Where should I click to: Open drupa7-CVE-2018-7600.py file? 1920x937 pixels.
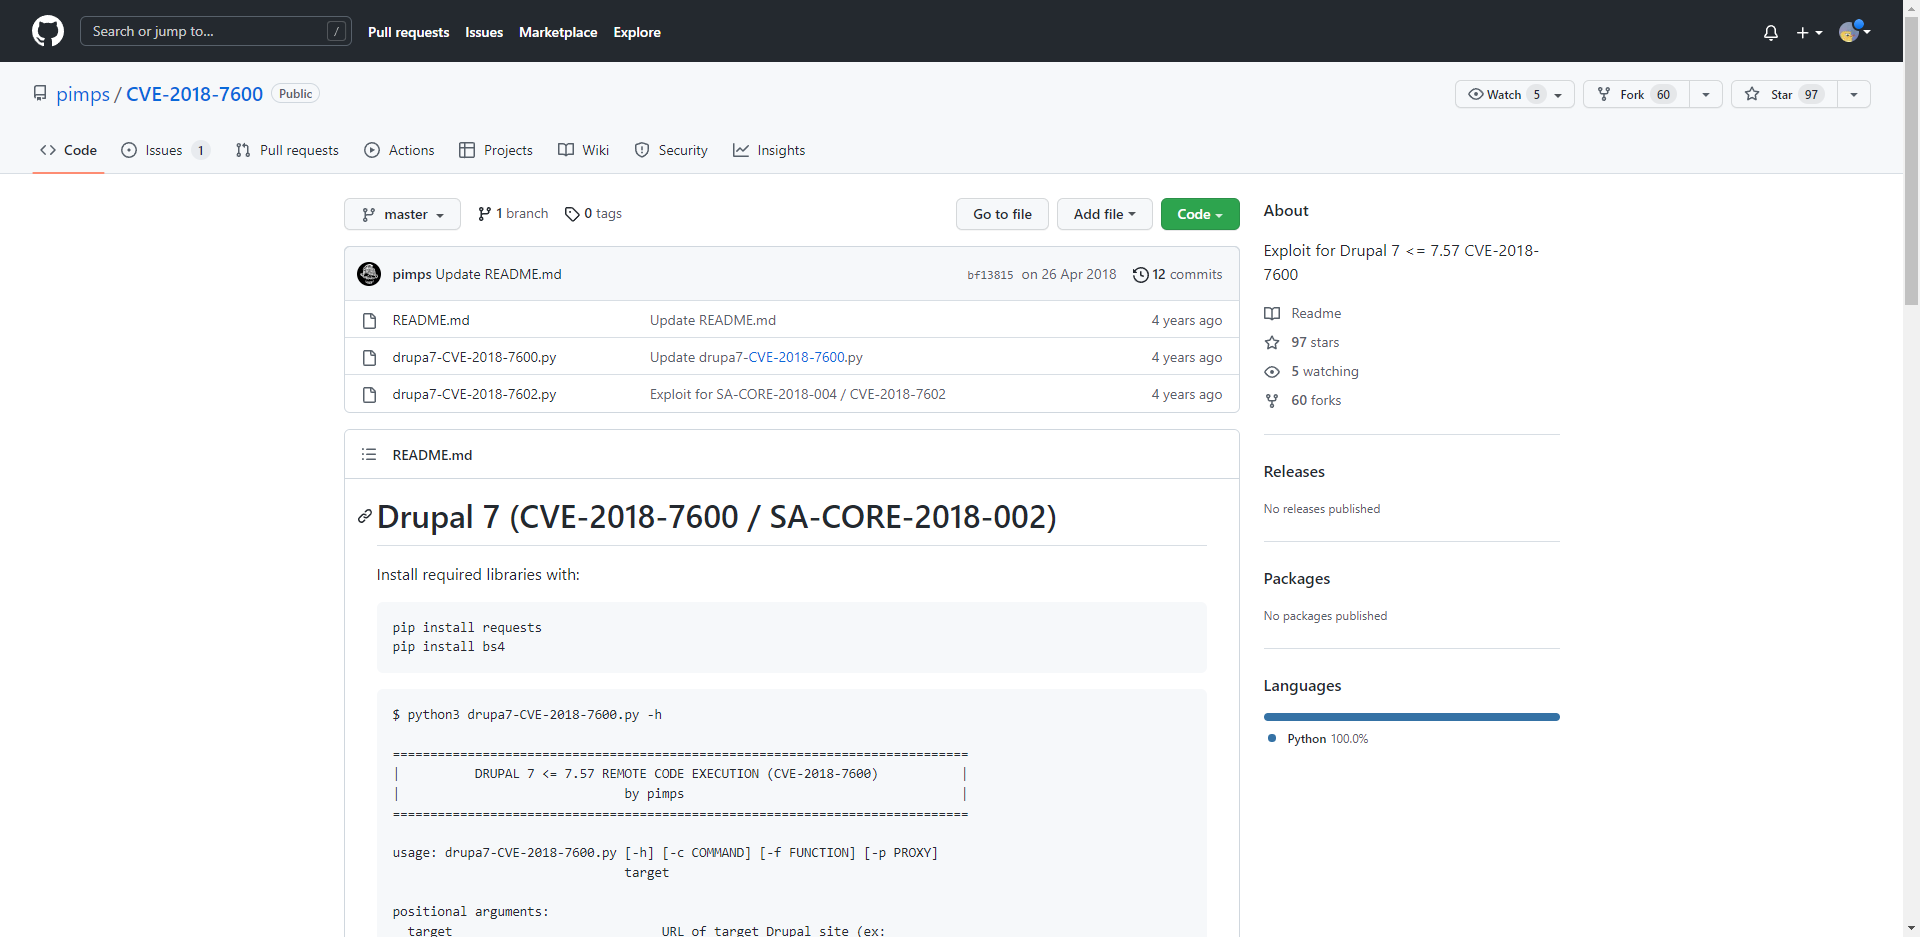point(474,357)
